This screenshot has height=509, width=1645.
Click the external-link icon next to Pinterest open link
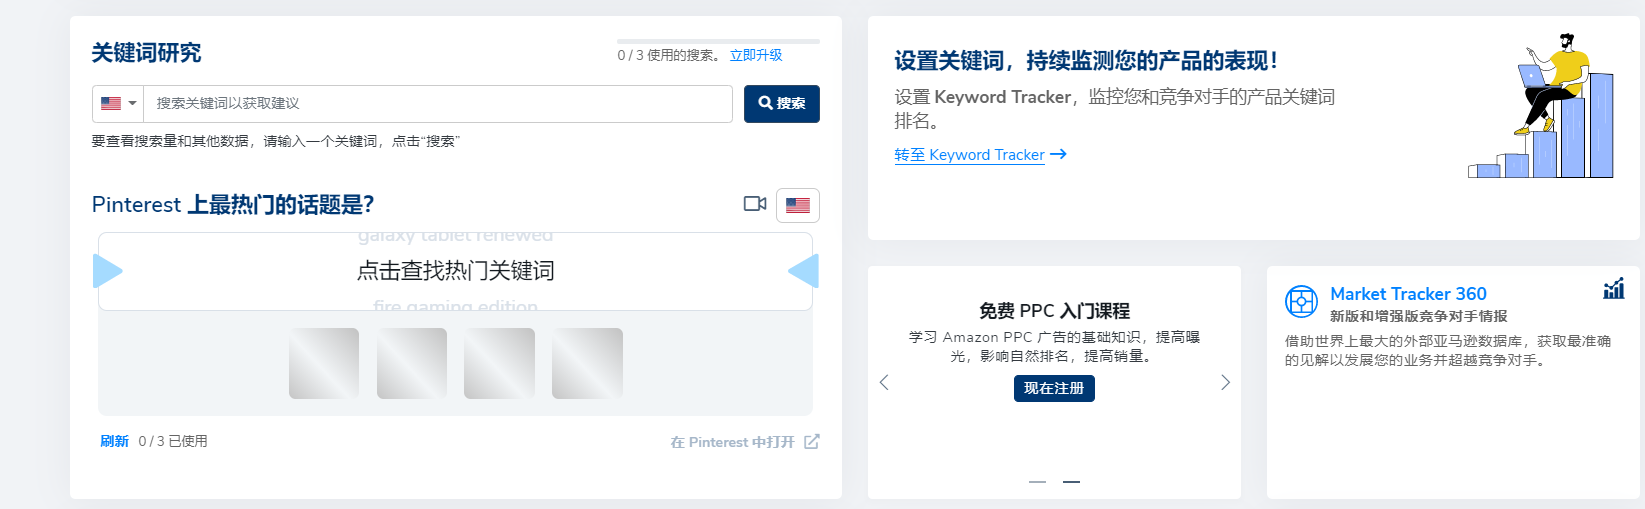pos(811,441)
